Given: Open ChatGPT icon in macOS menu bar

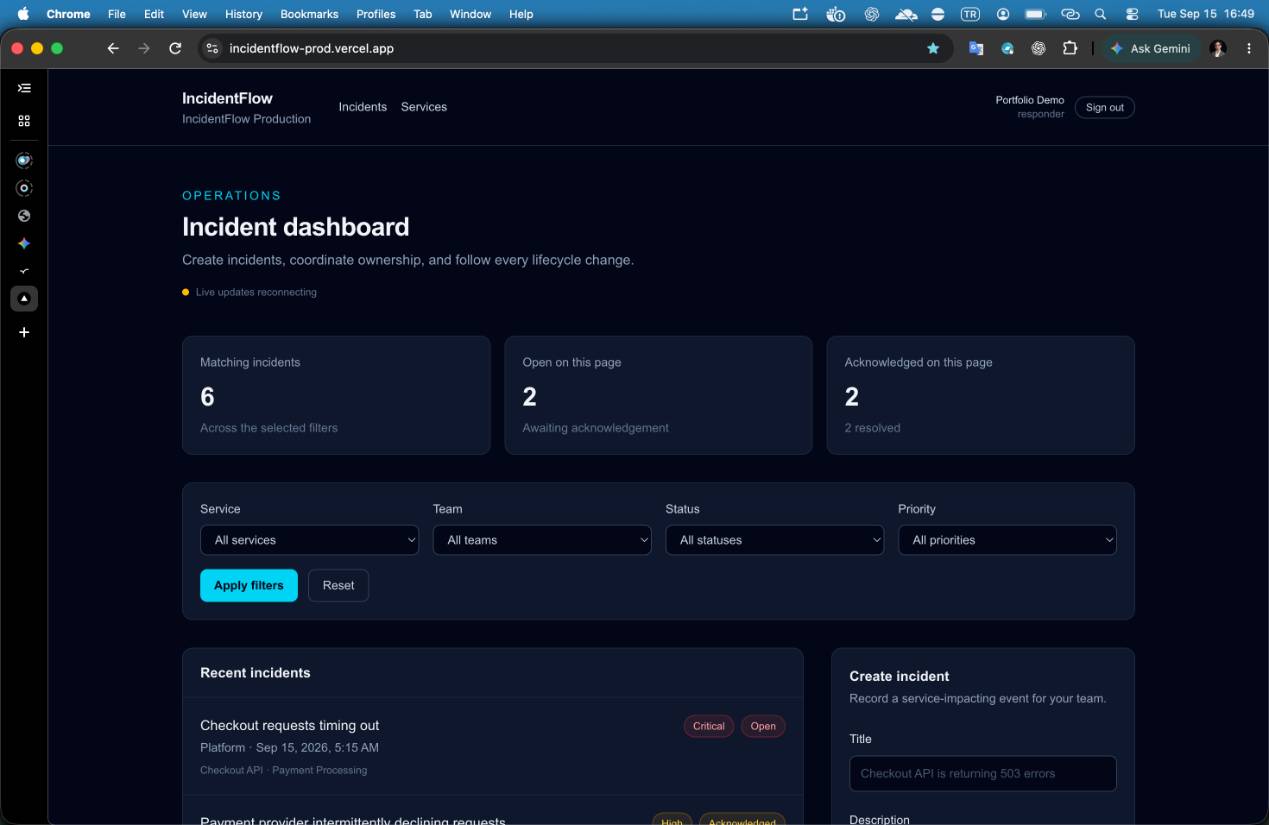Looking at the screenshot, I should (x=872, y=14).
